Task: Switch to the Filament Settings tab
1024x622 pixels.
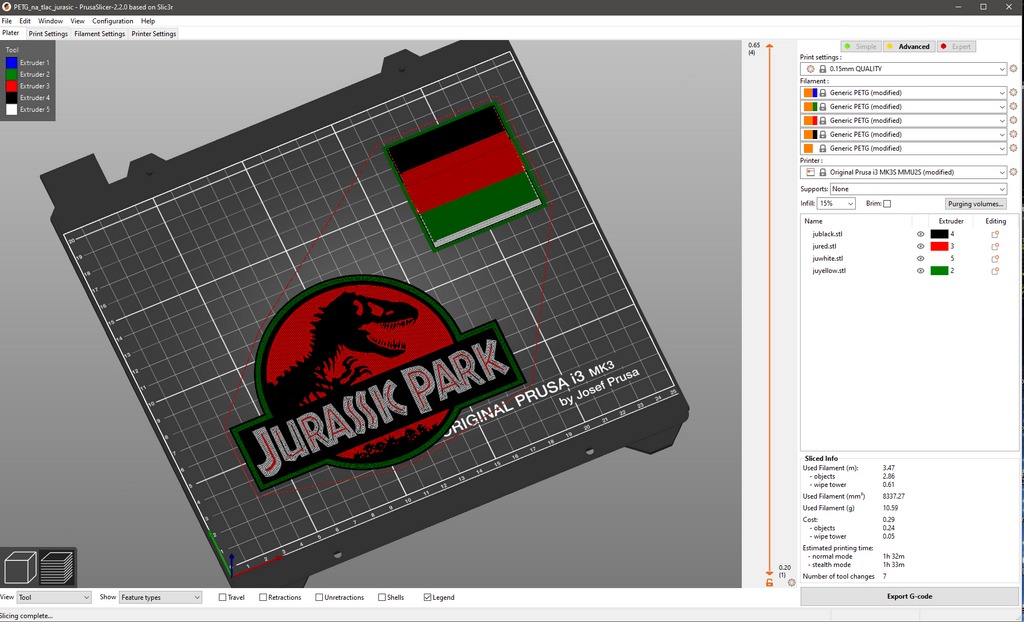Action: coord(99,33)
